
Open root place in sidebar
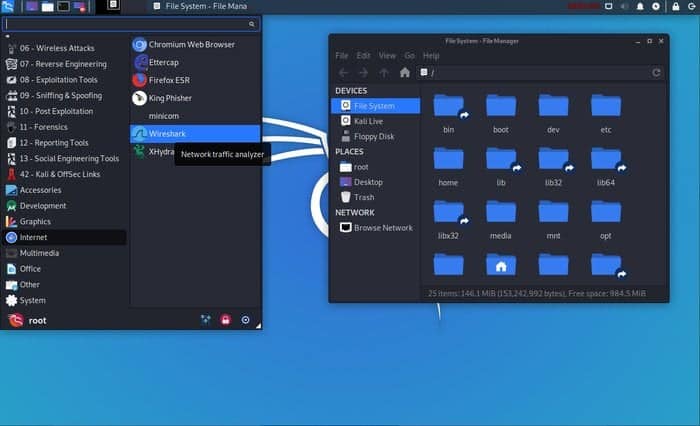375,167
